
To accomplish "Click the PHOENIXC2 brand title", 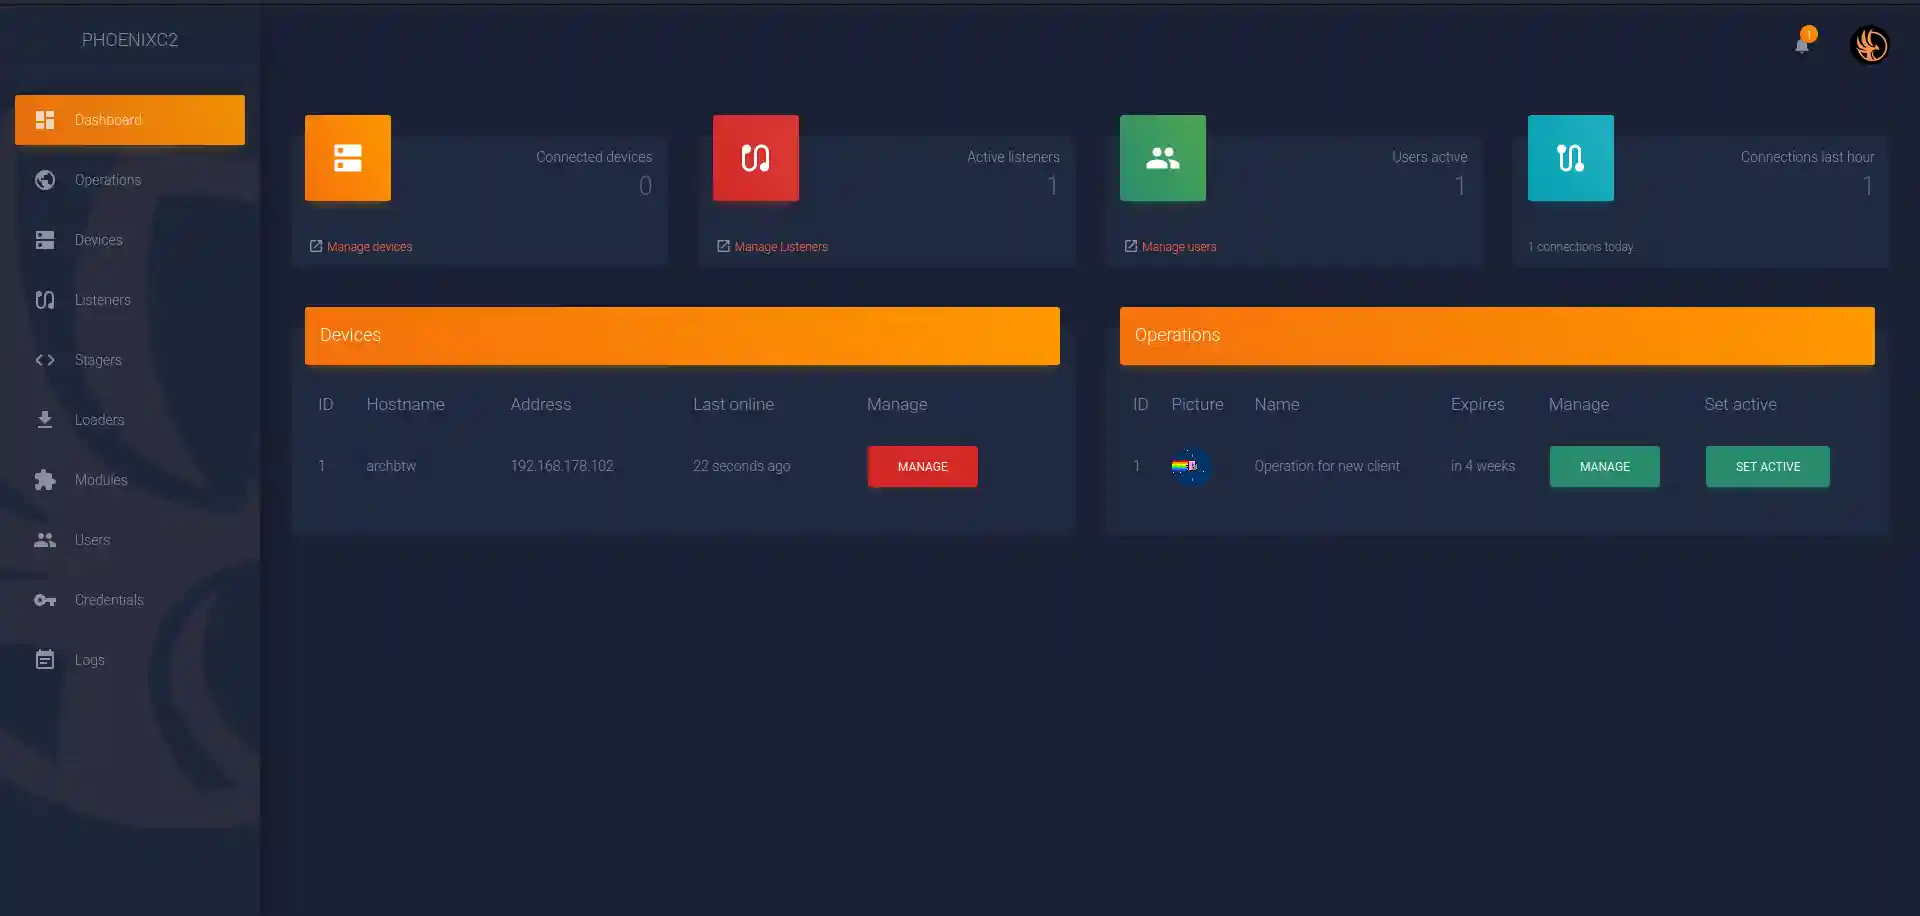I will point(130,40).
